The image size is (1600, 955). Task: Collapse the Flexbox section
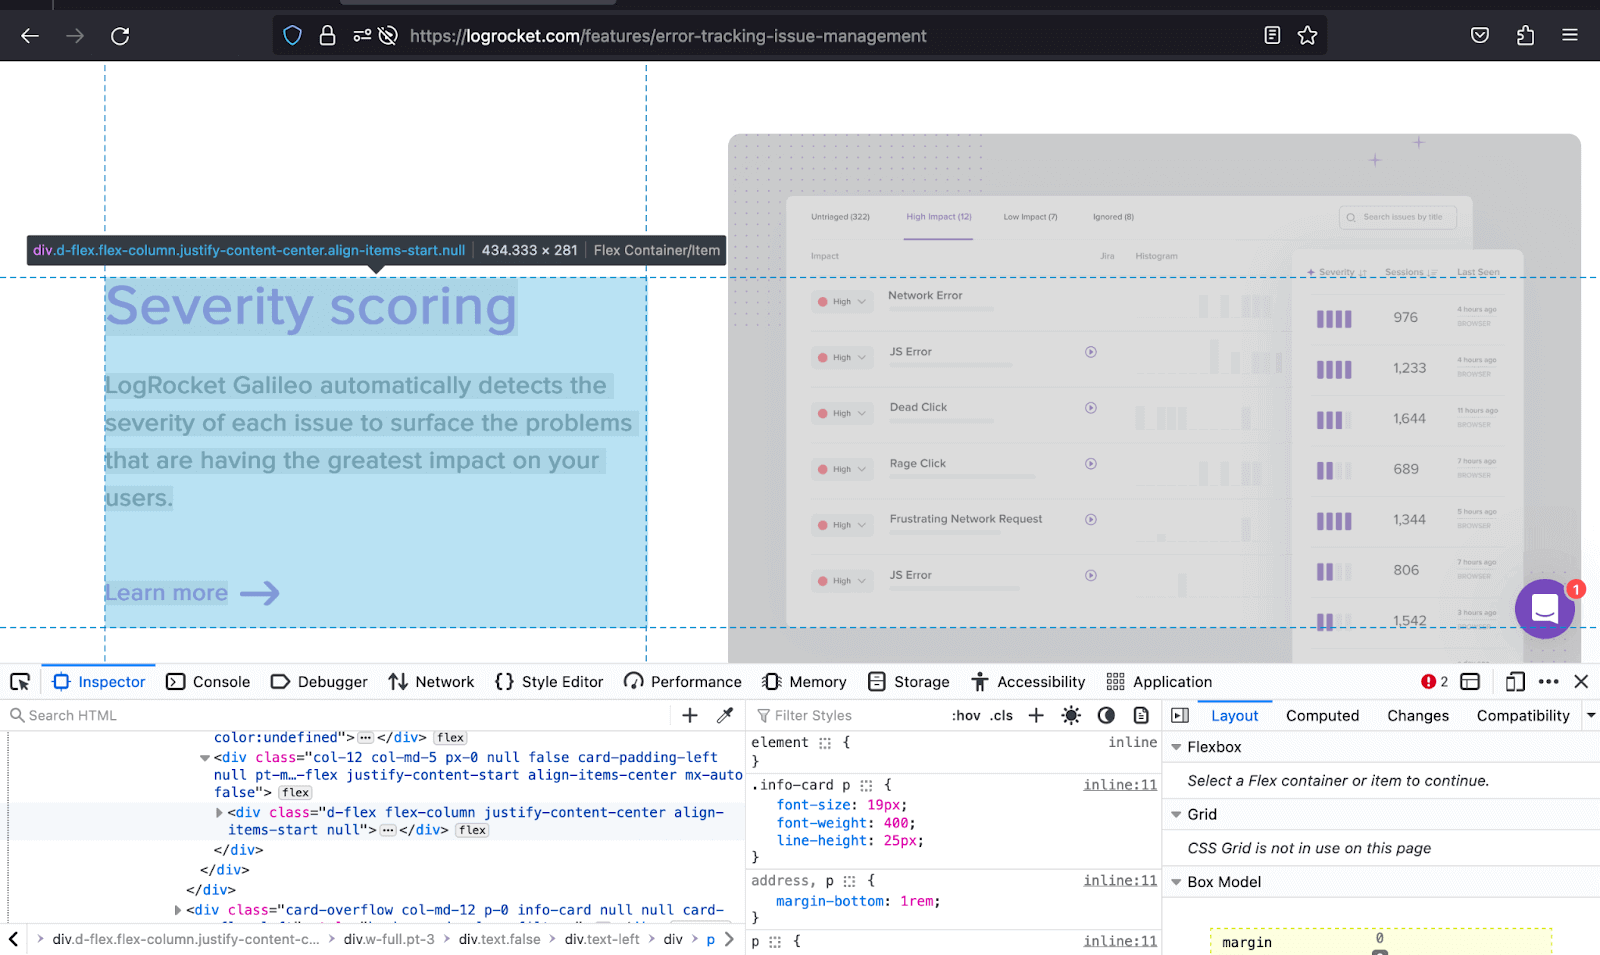1177,747
